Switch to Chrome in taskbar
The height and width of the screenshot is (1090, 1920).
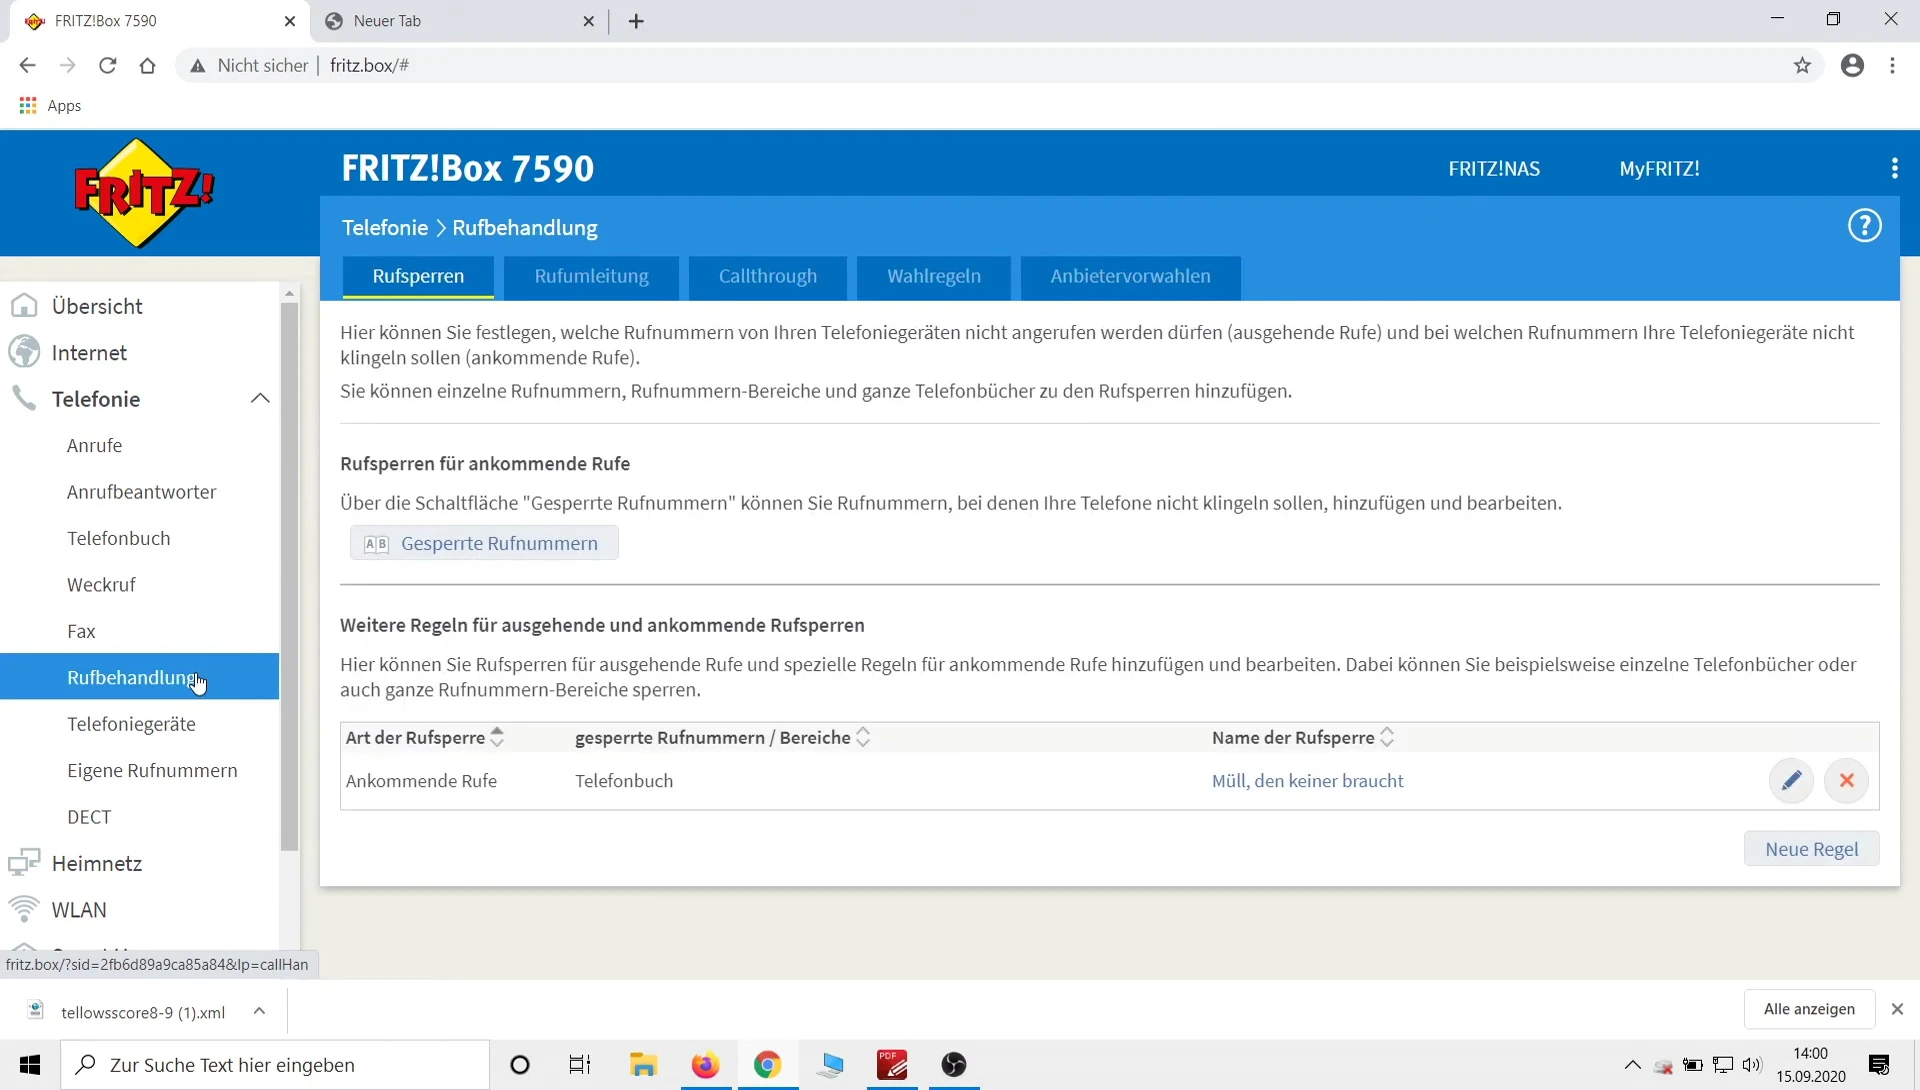pos(767,1065)
